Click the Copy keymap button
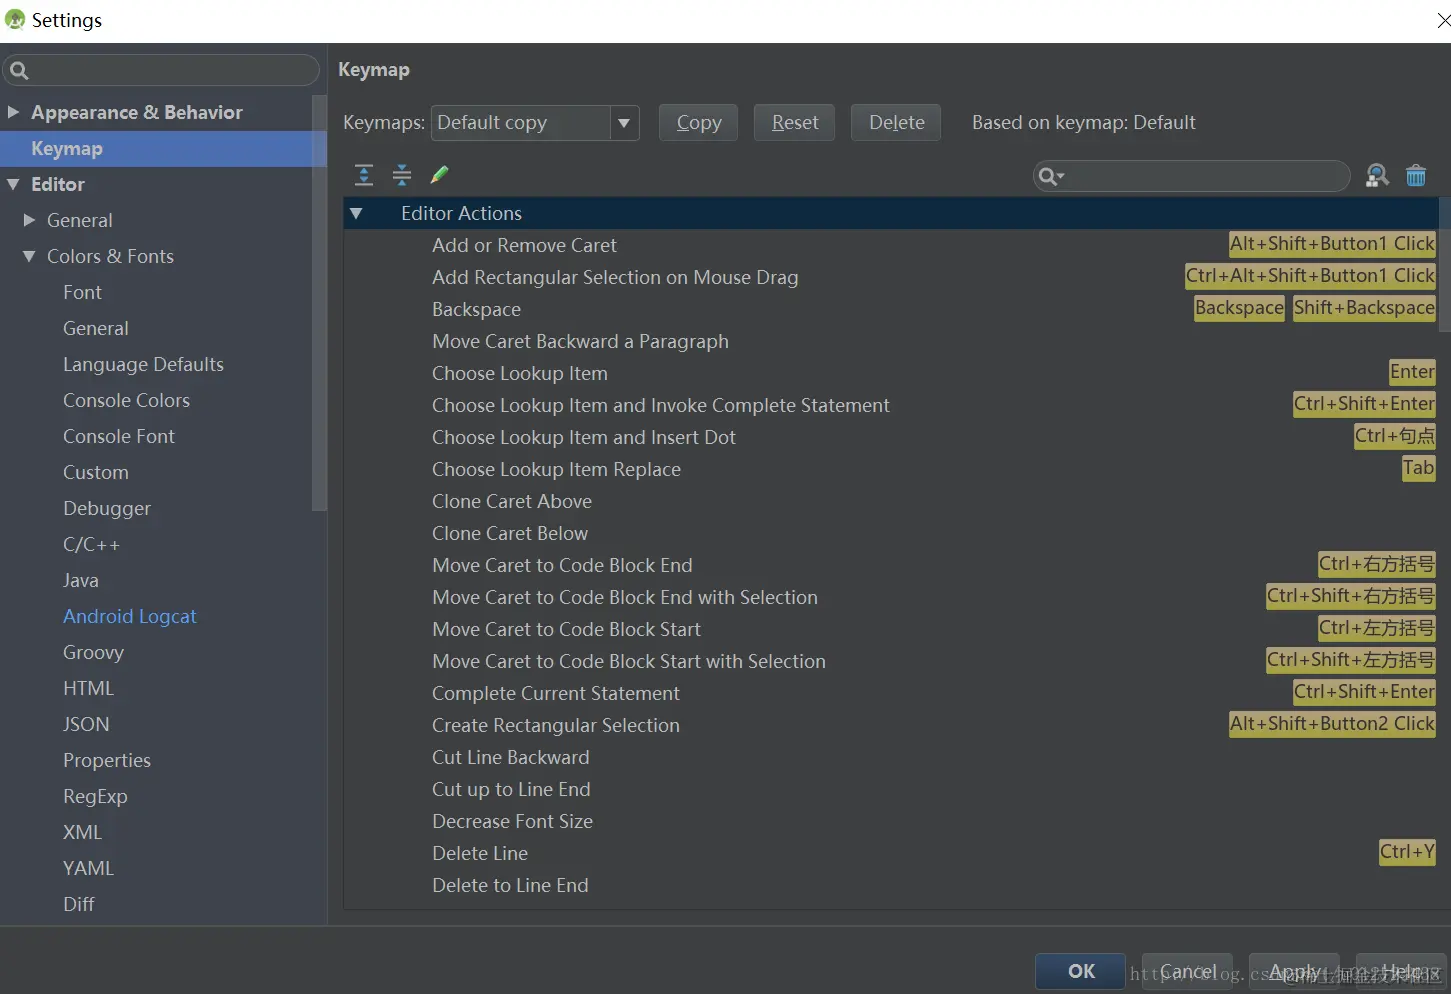1451x994 pixels. 698,123
